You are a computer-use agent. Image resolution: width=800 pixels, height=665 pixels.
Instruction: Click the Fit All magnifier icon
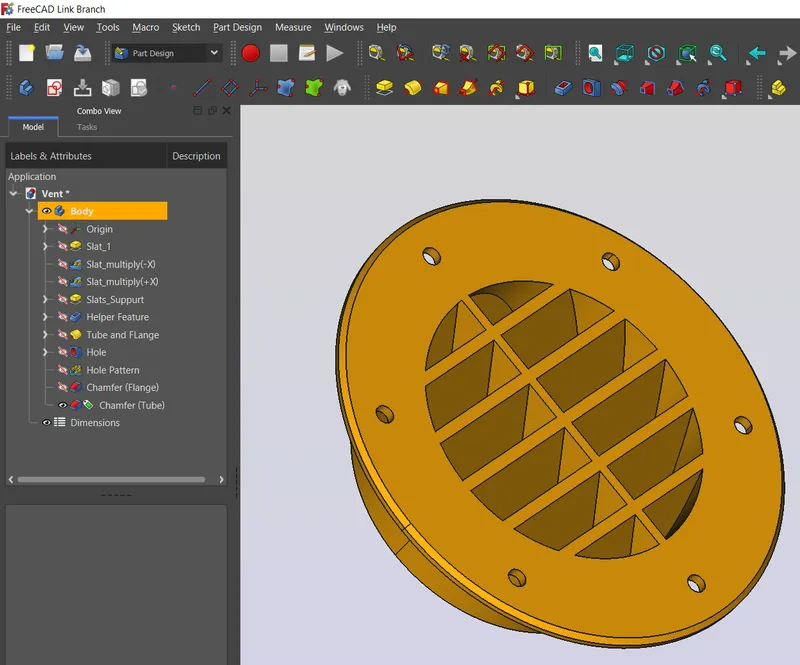coord(595,53)
